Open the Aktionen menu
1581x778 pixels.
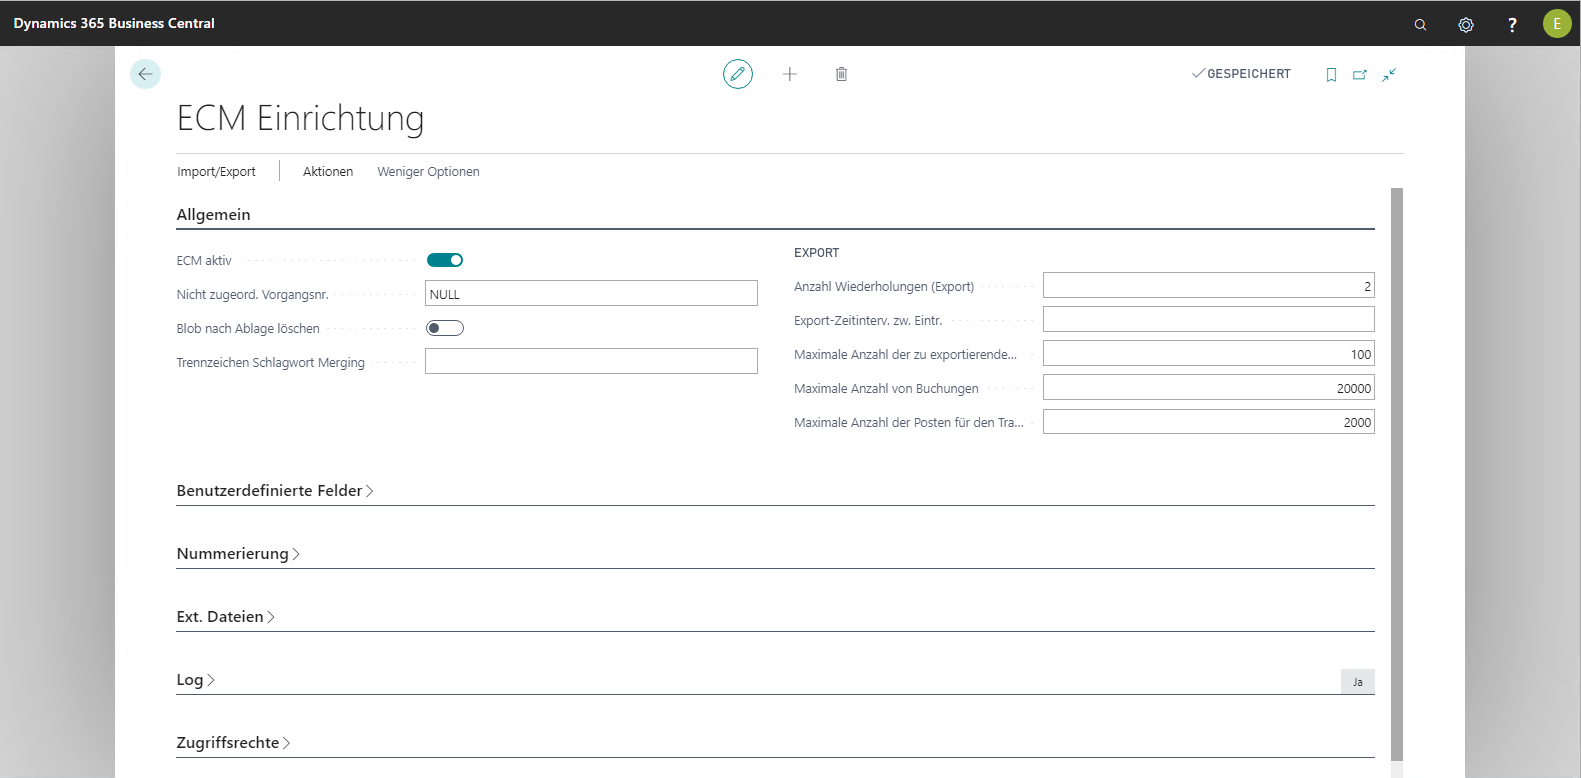[328, 172]
